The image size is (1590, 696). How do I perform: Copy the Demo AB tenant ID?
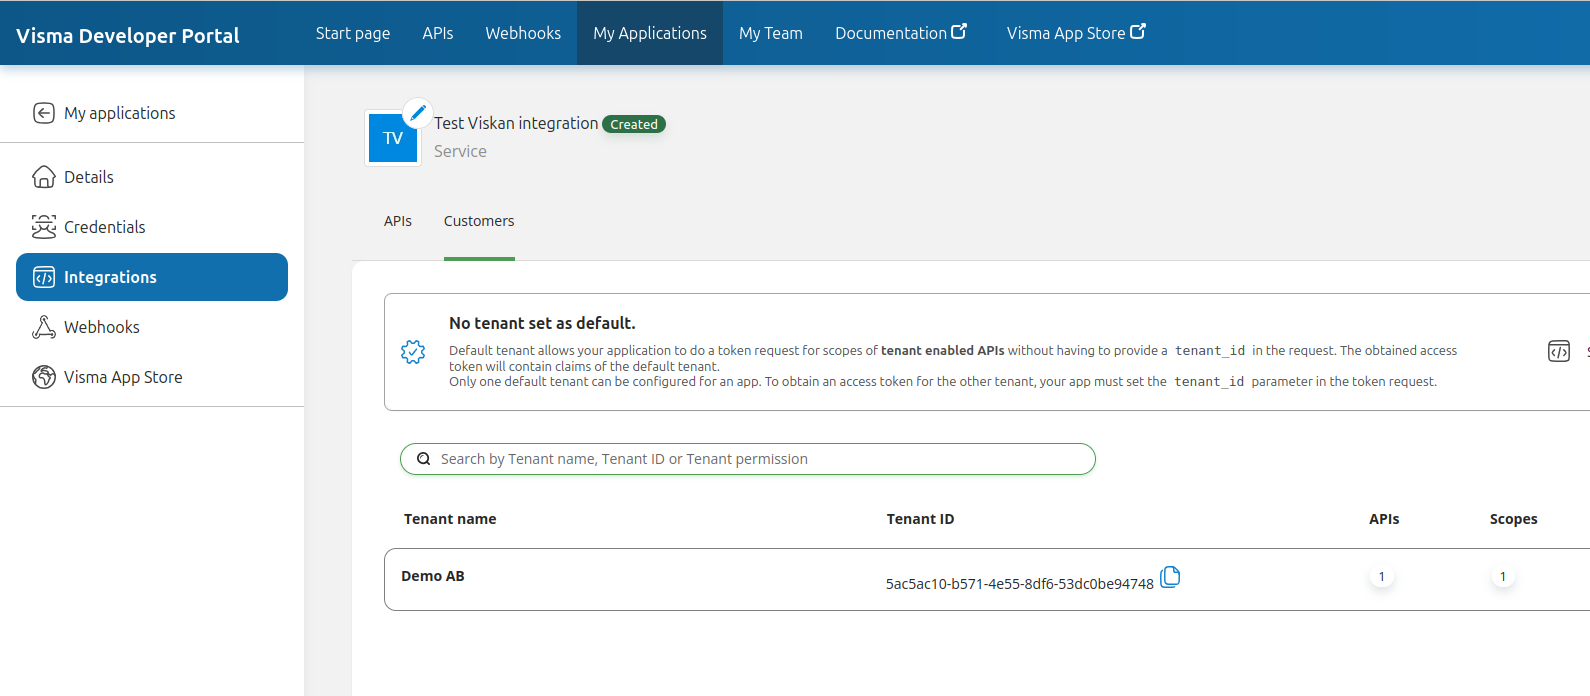click(x=1170, y=577)
